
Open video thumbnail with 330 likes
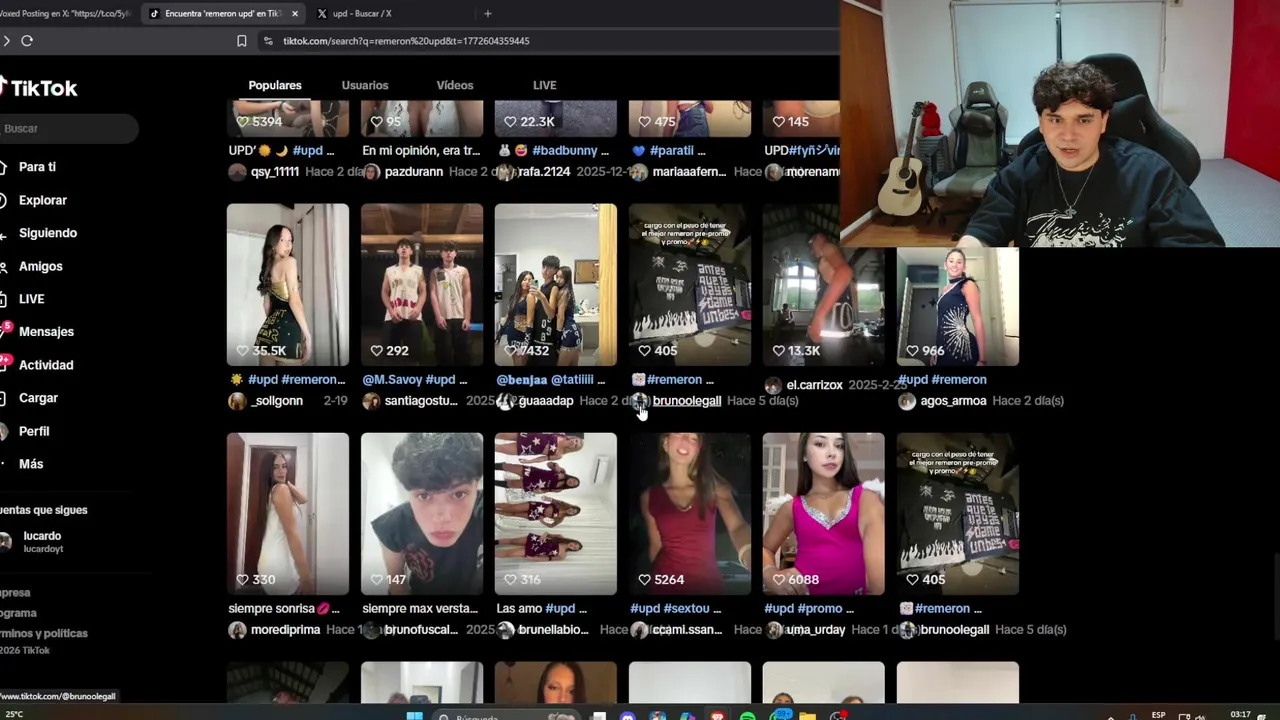(288, 514)
